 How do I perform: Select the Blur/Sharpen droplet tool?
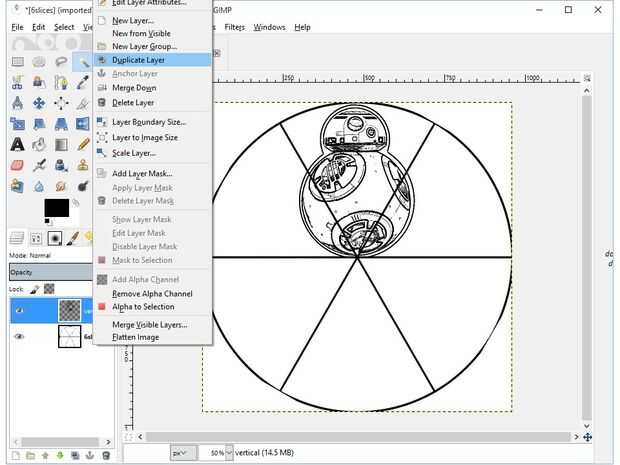point(39,186)
